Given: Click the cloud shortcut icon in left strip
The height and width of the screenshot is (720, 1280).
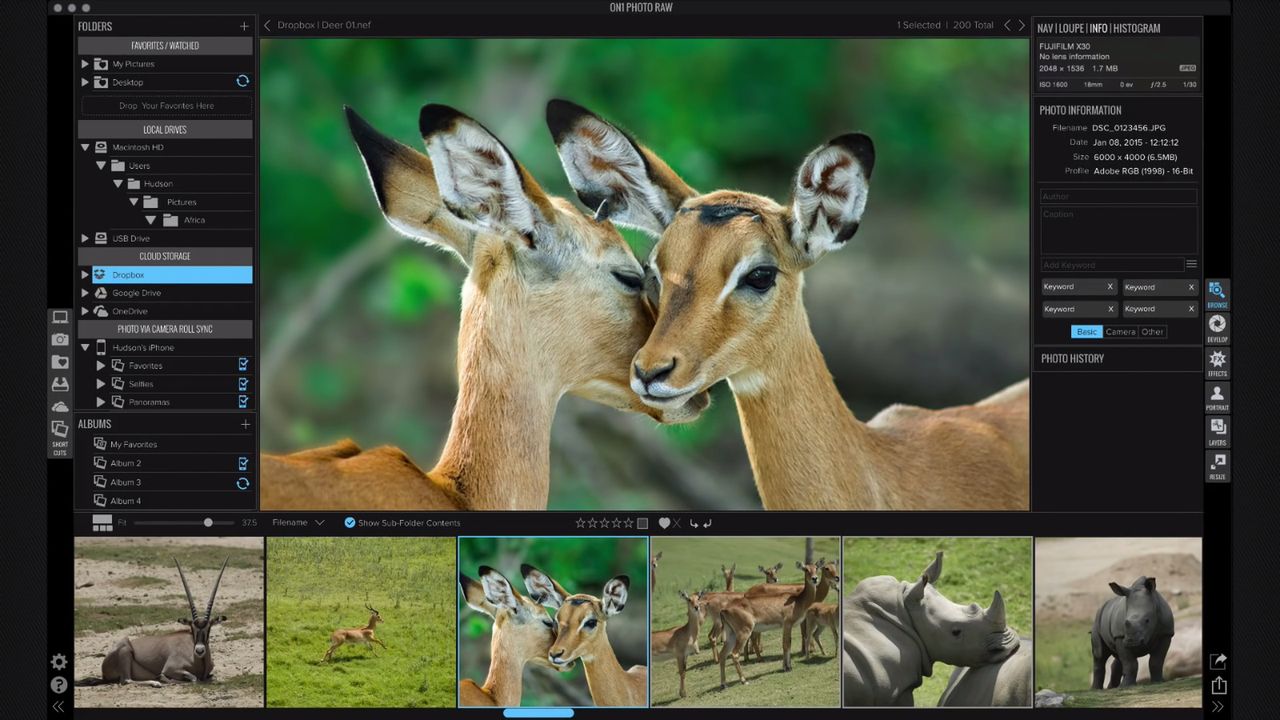Looking at the screenshot, I should click(x=60, y=405).
